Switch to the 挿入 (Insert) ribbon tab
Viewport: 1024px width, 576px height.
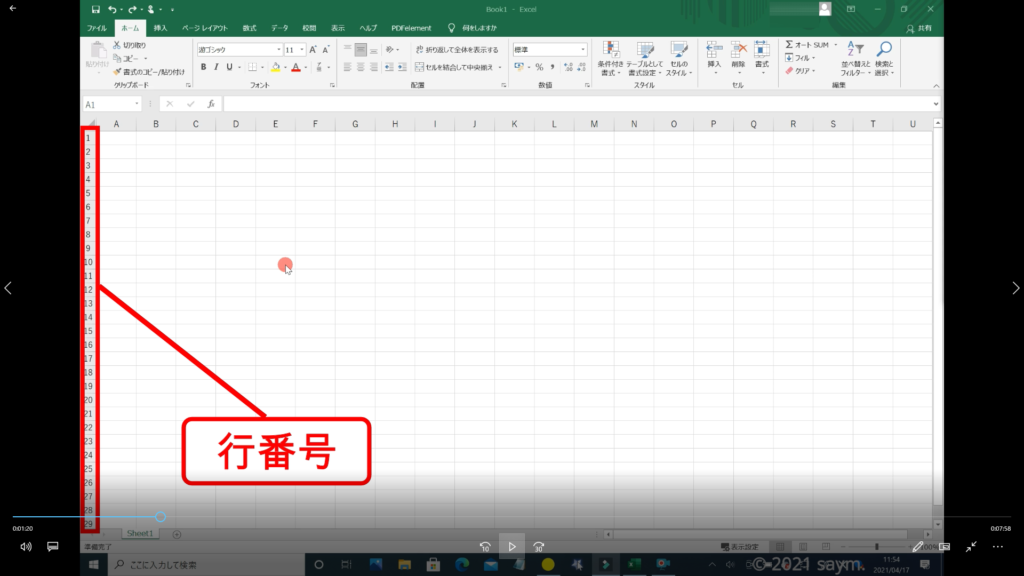(160, 28)
